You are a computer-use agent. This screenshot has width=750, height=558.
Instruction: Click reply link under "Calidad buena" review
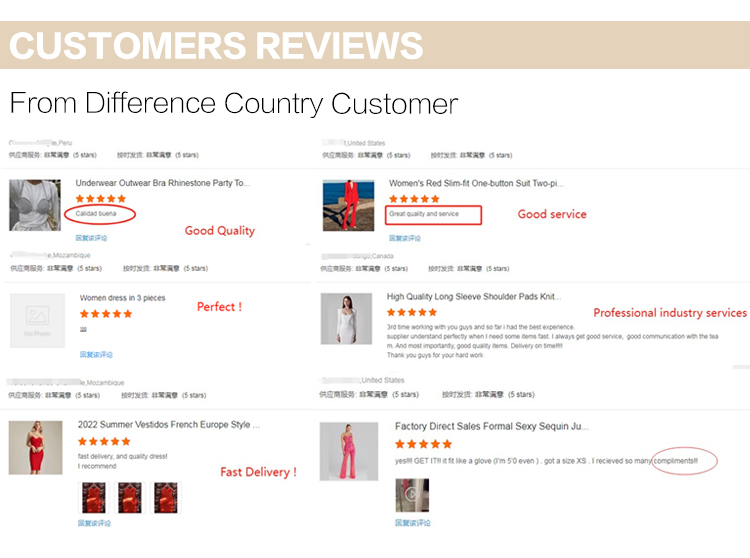[x=91, y=238]
